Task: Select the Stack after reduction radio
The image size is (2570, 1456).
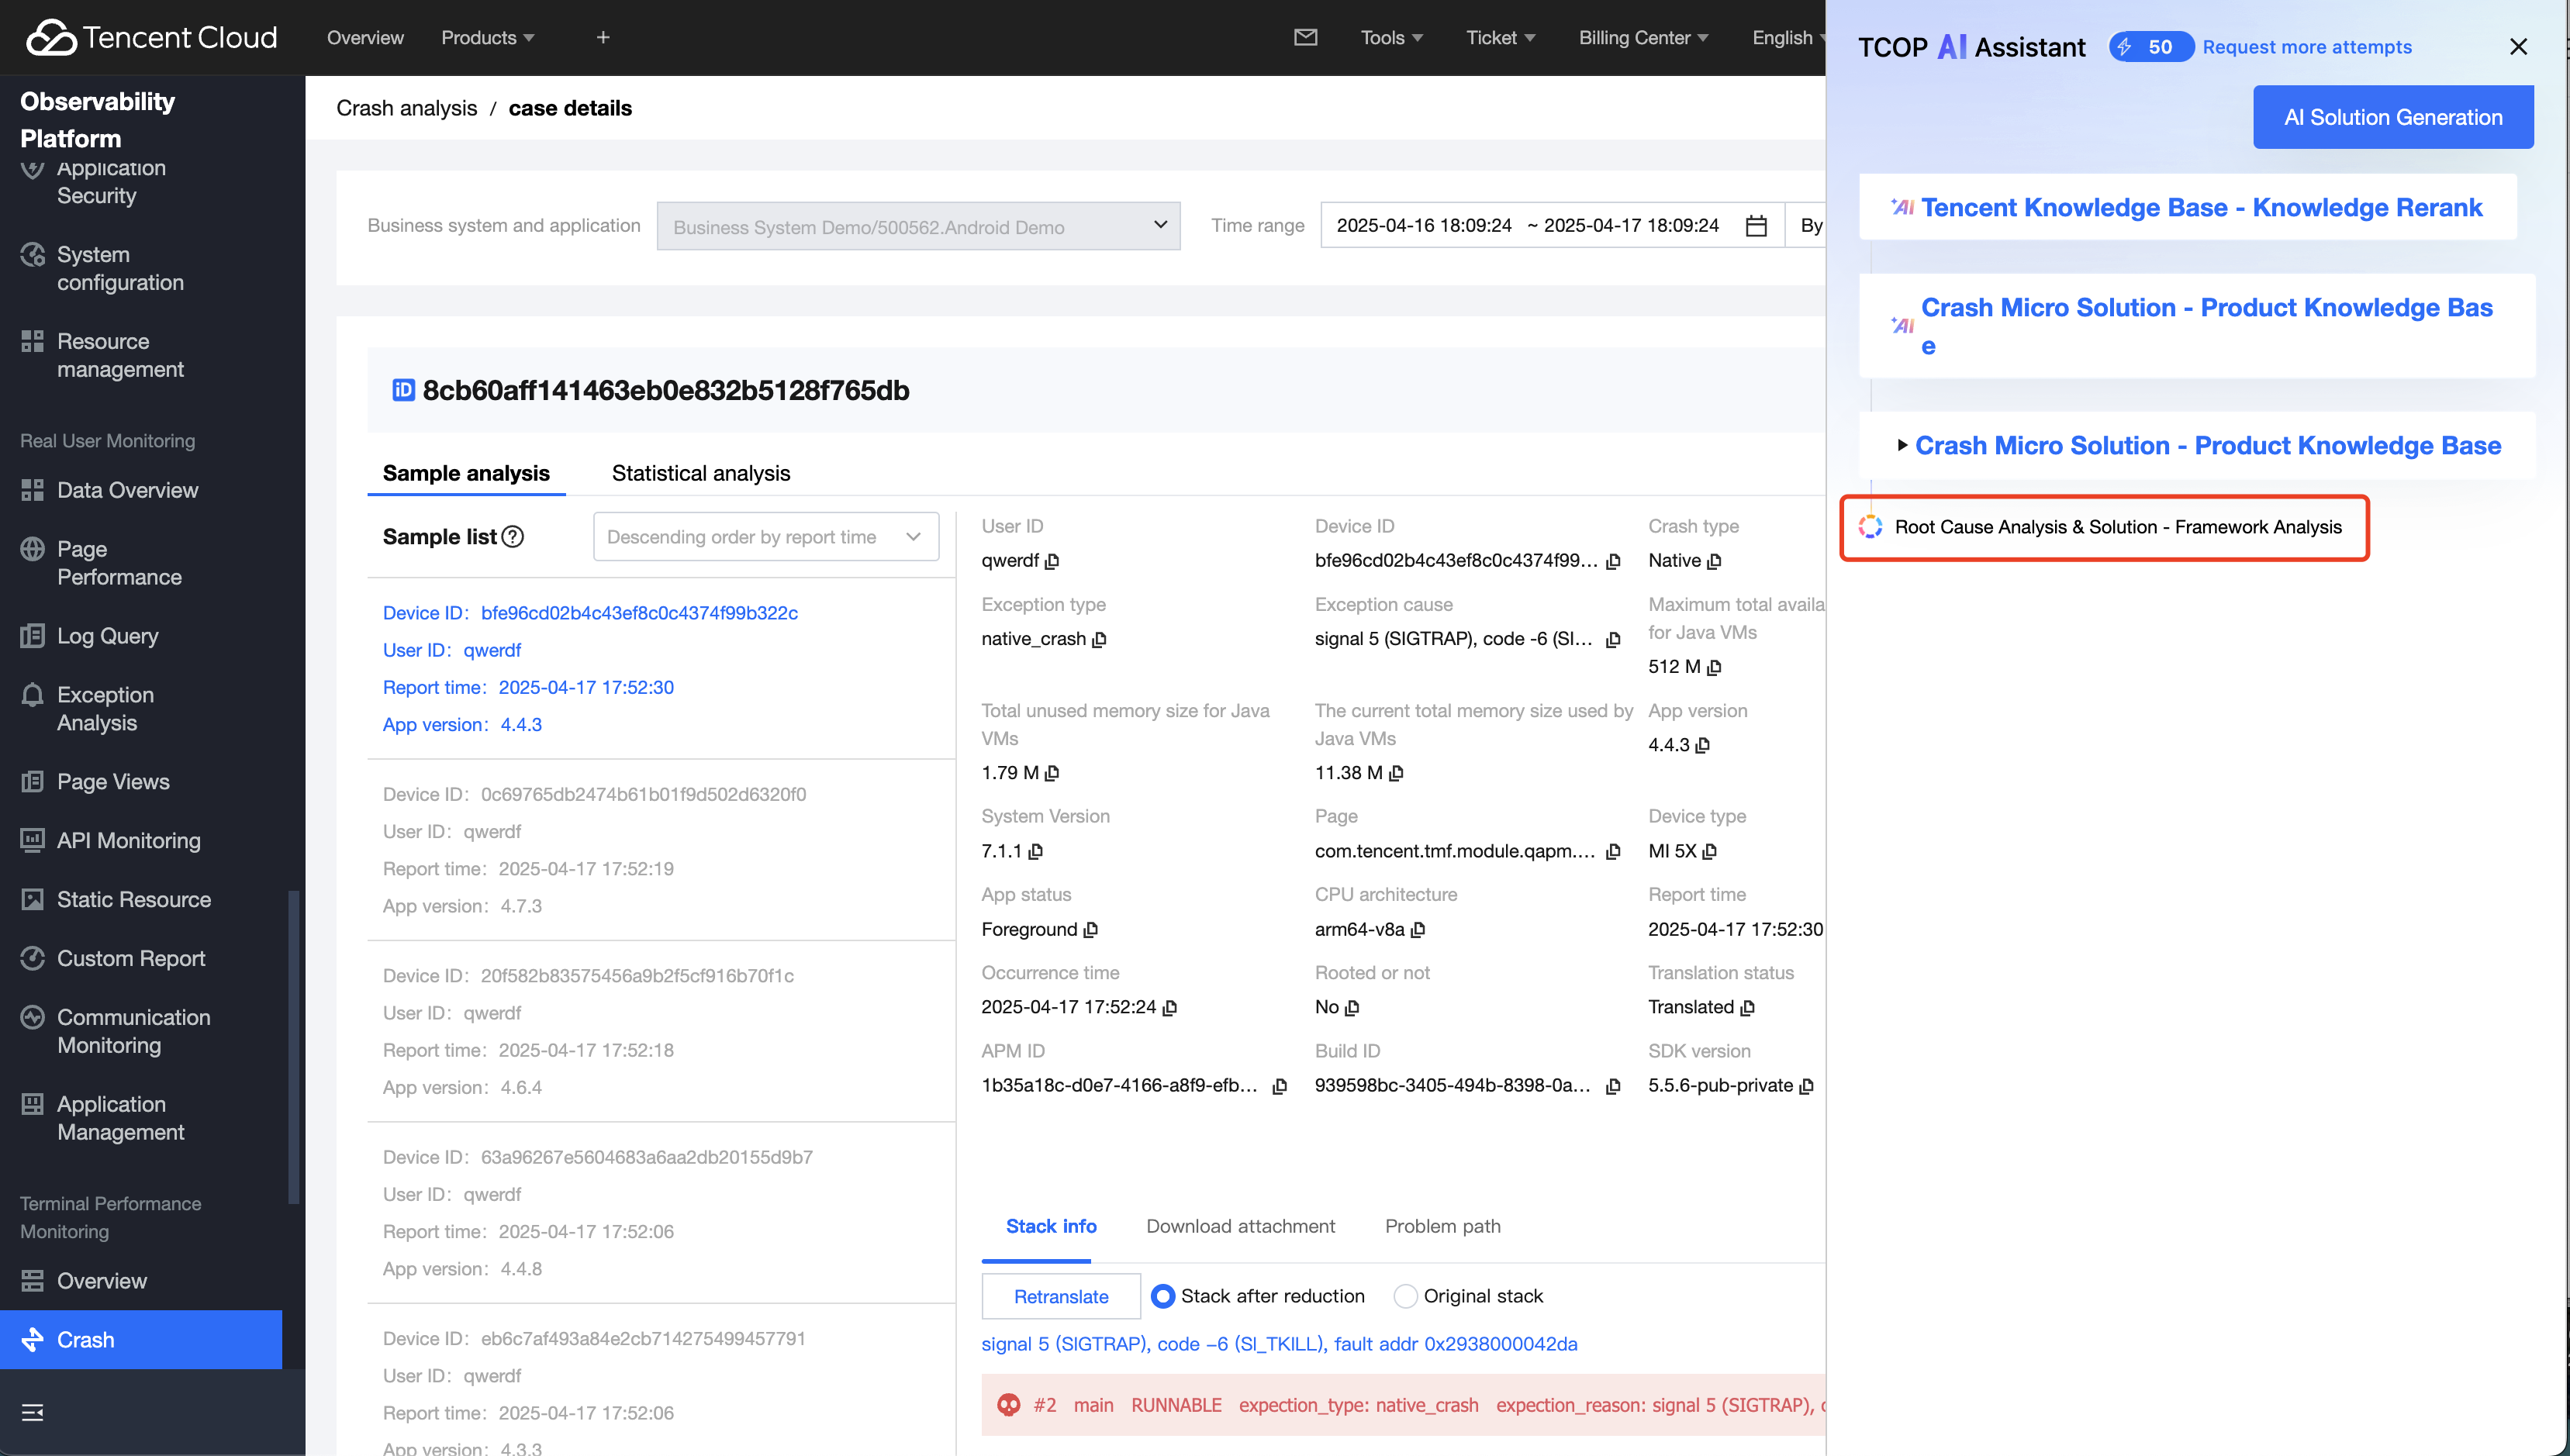Action: click(1162, 1296)
